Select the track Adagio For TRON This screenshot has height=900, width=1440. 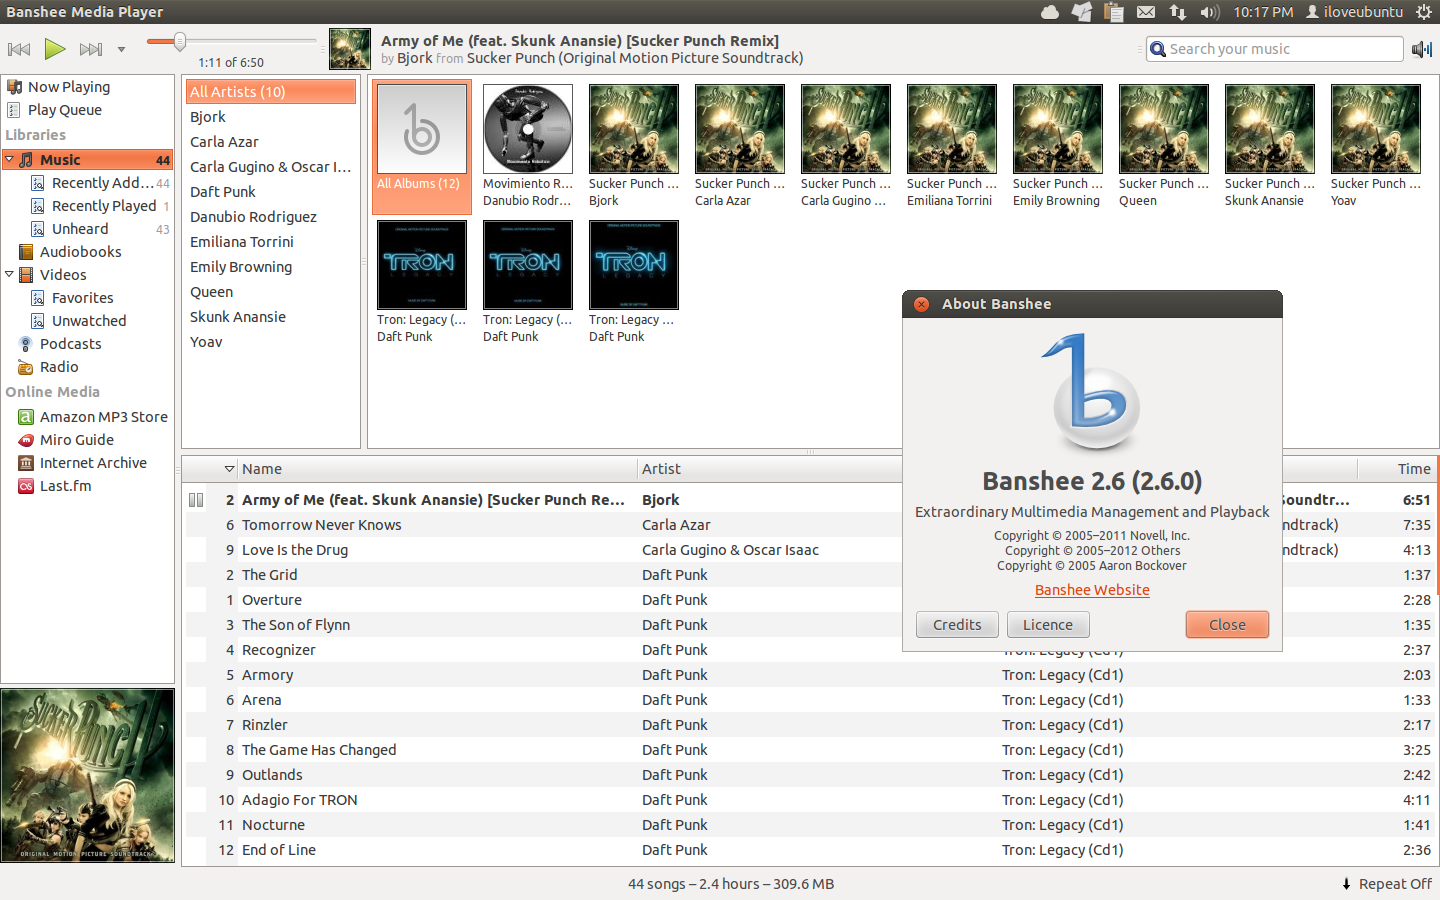tap(299, 800)
